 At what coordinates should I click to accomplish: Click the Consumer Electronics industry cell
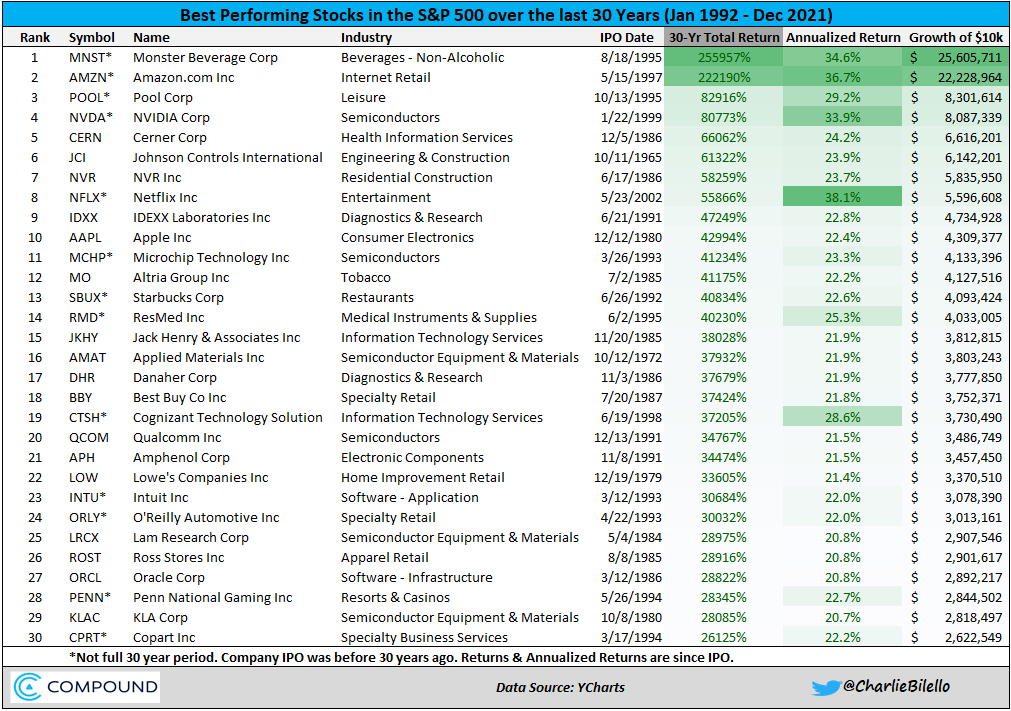(407, 237)
